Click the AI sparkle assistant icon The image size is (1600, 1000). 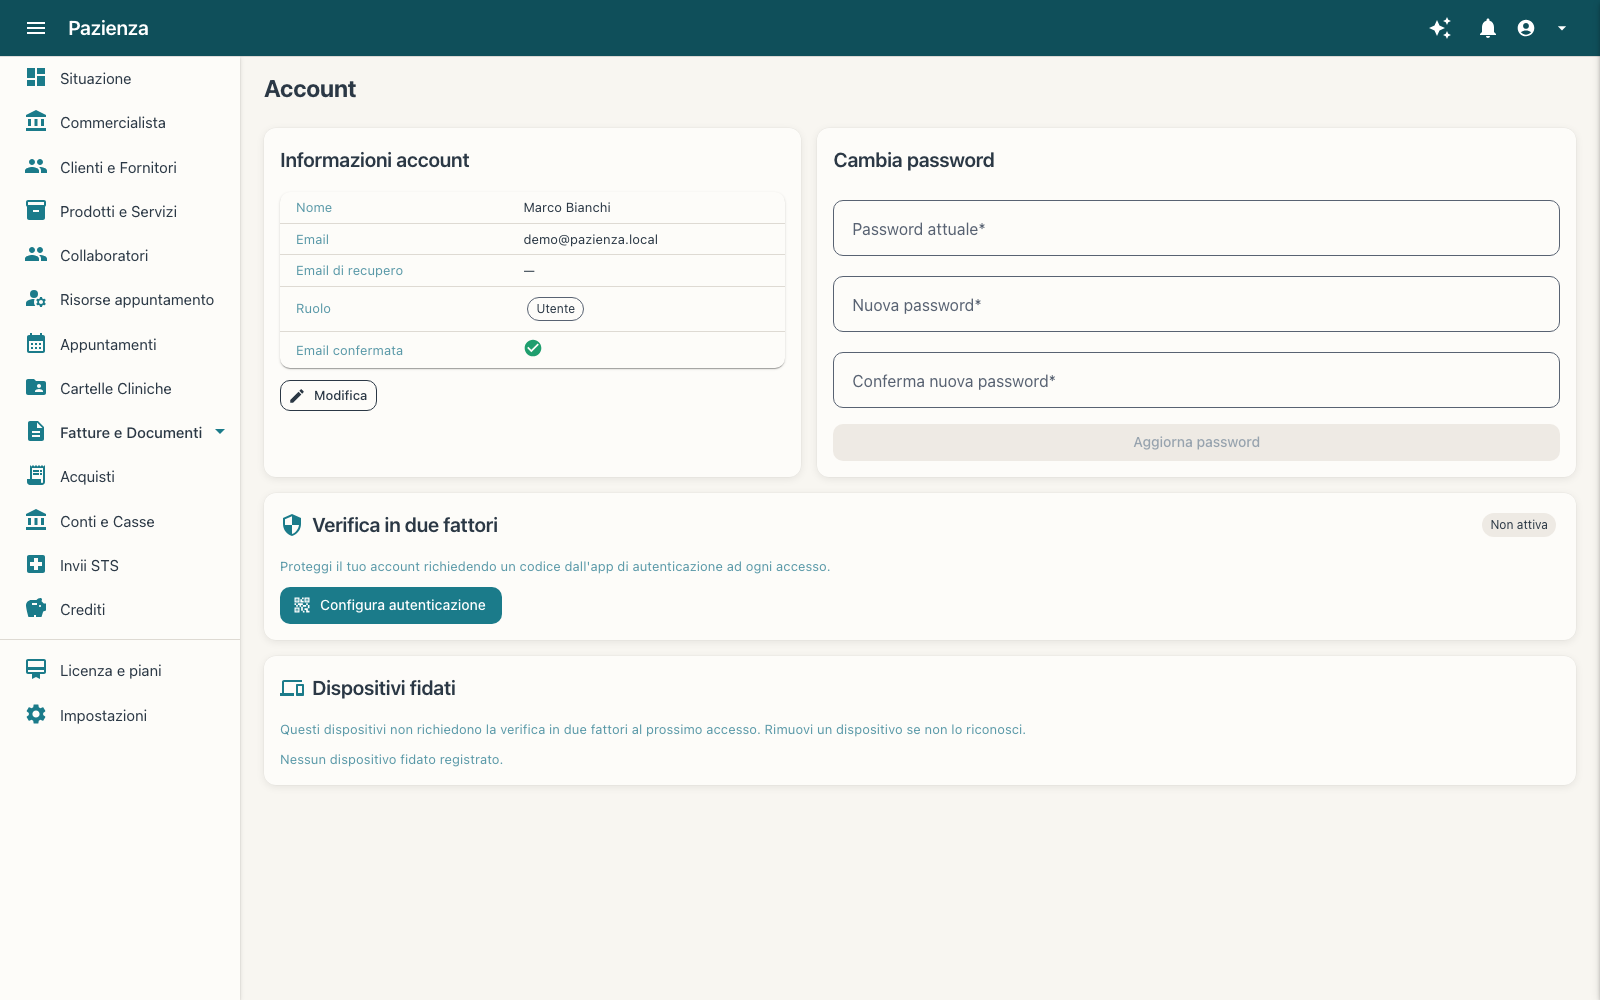1440,28
